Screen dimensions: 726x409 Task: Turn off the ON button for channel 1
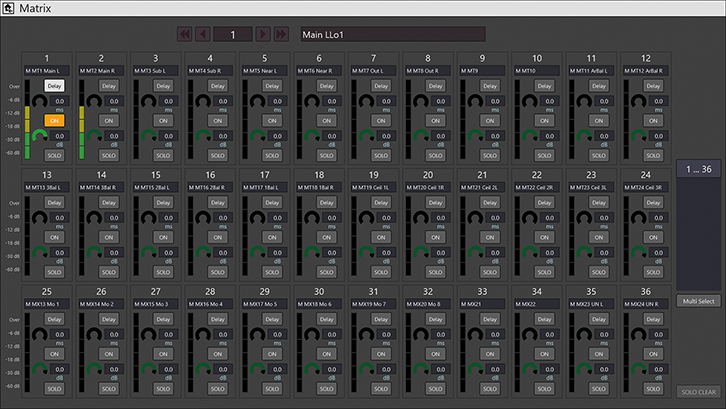point(54,120)
